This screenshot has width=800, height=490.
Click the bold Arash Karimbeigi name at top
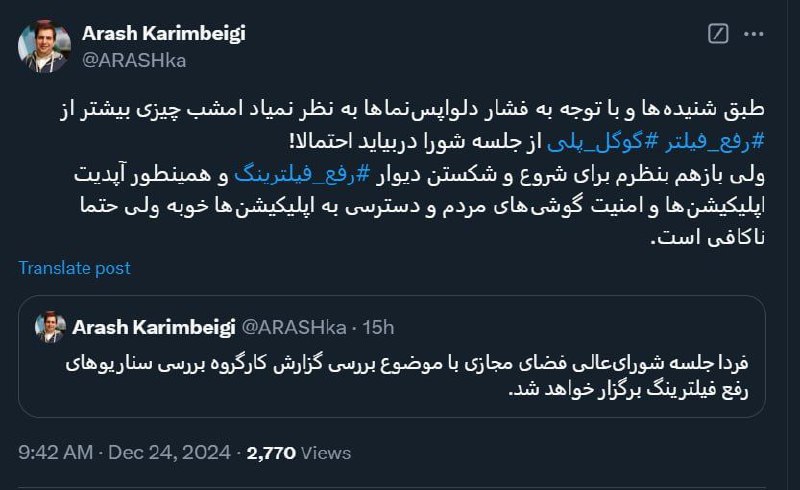tap(163, 34)
